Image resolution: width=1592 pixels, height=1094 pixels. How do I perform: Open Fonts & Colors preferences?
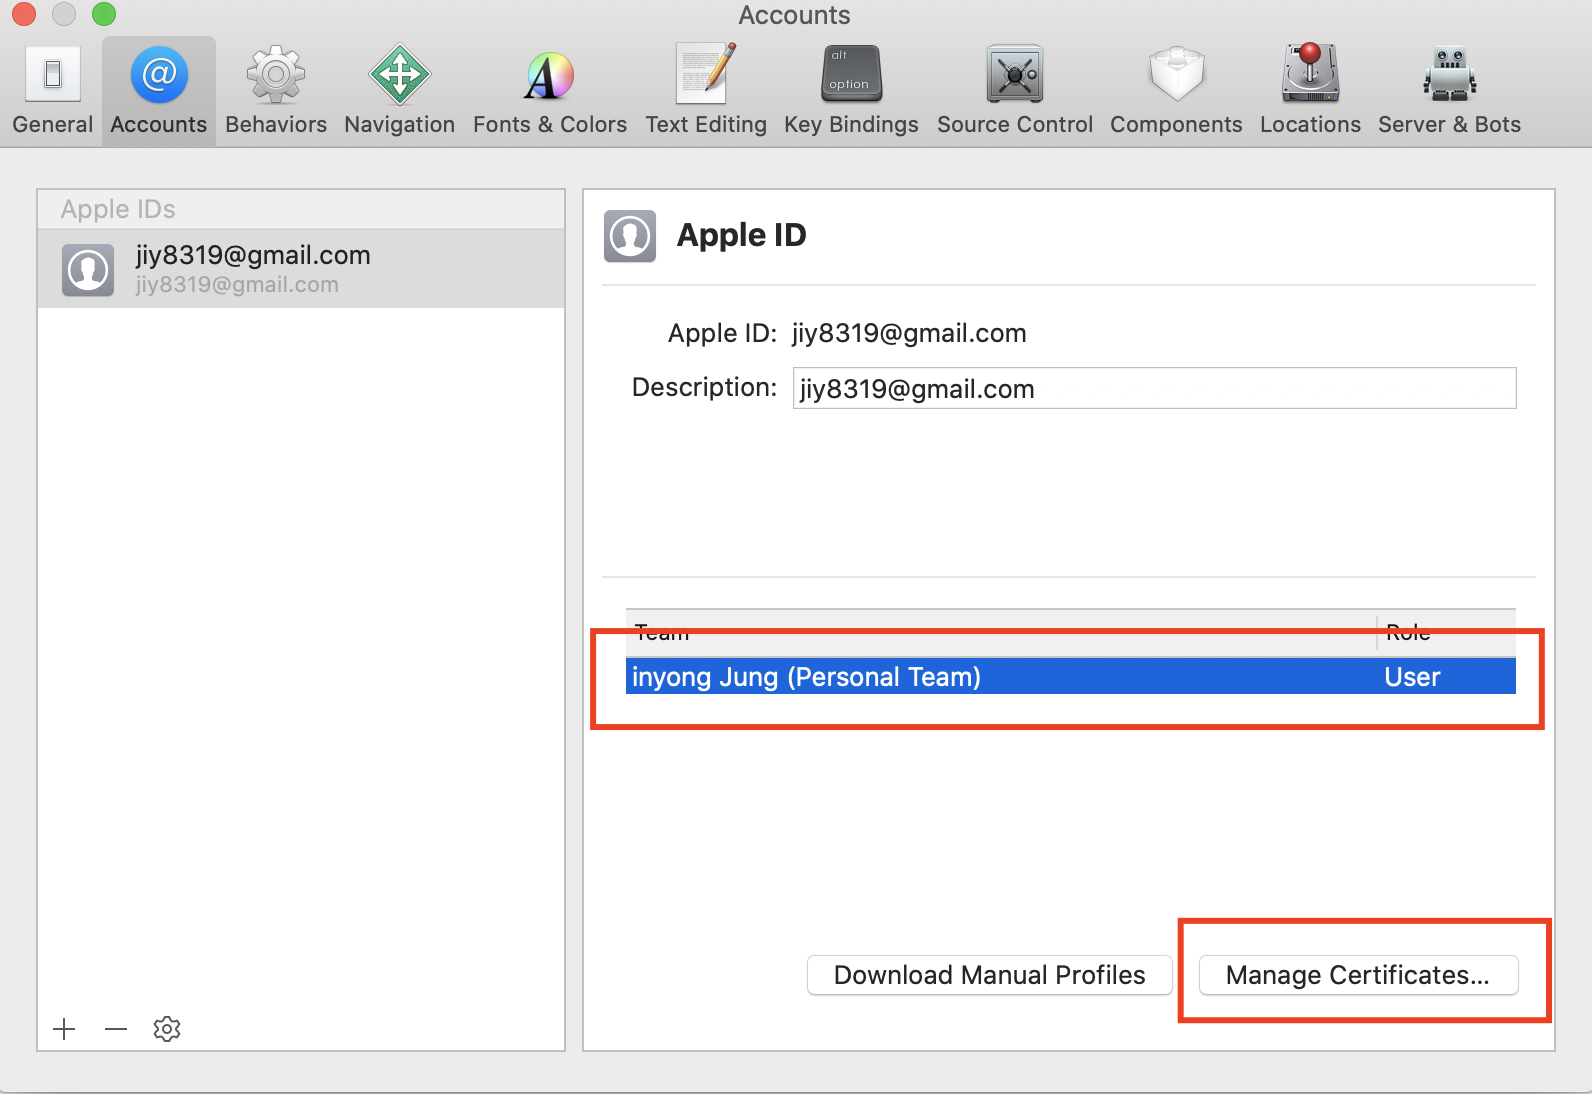550,90
